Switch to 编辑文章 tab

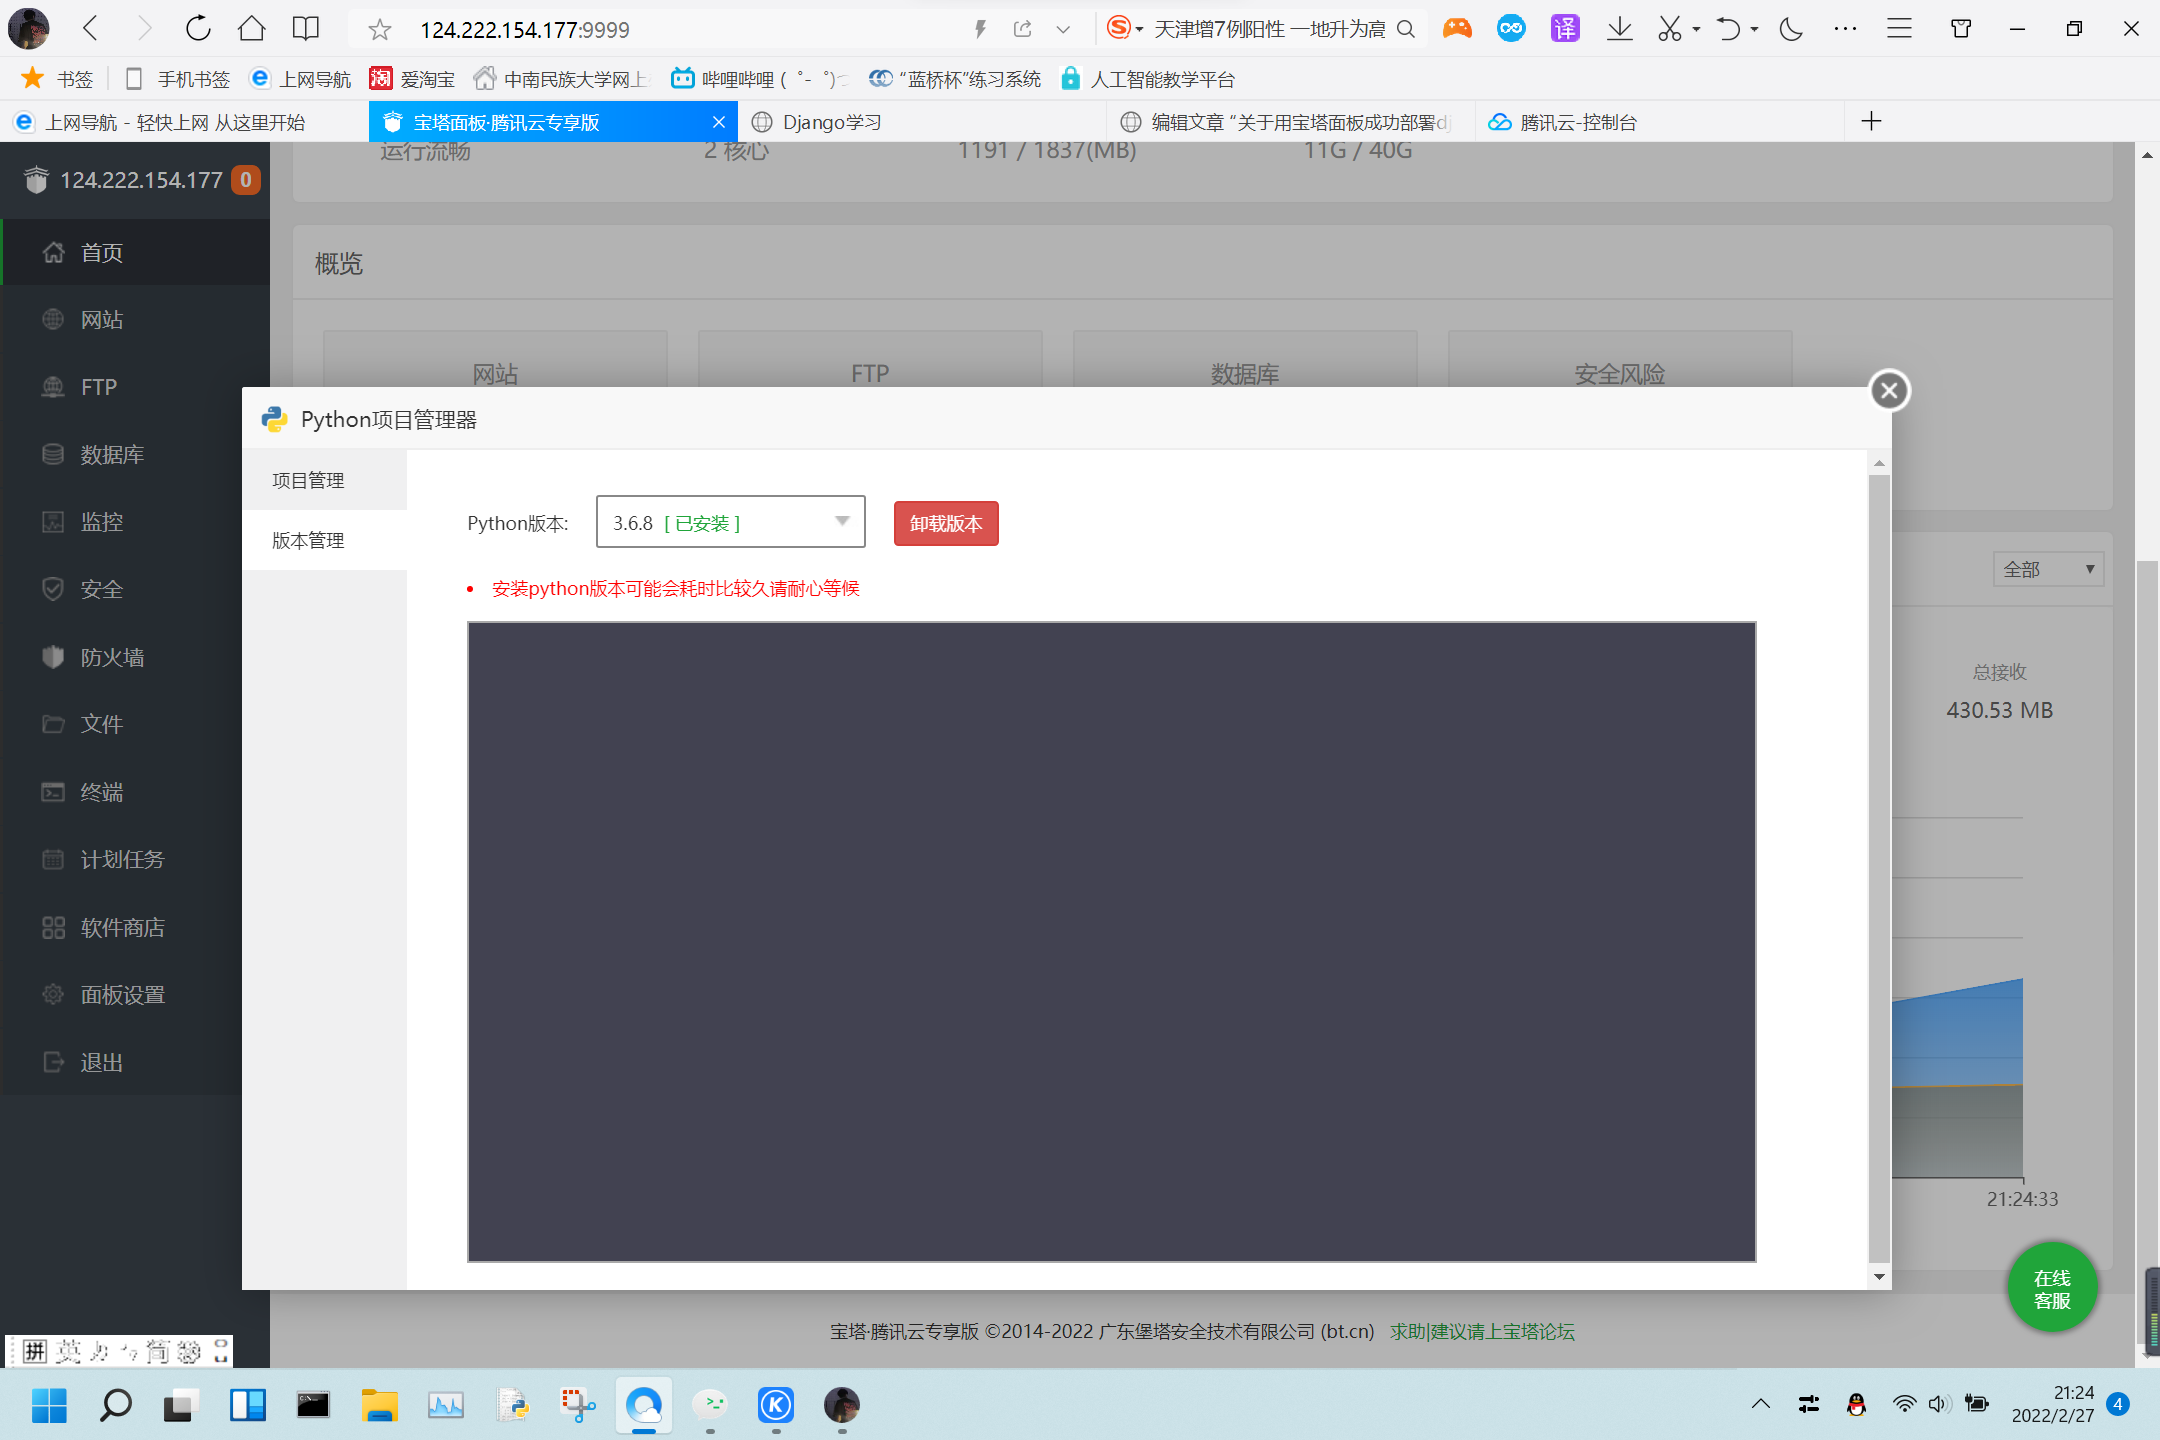pos(1291,122)
